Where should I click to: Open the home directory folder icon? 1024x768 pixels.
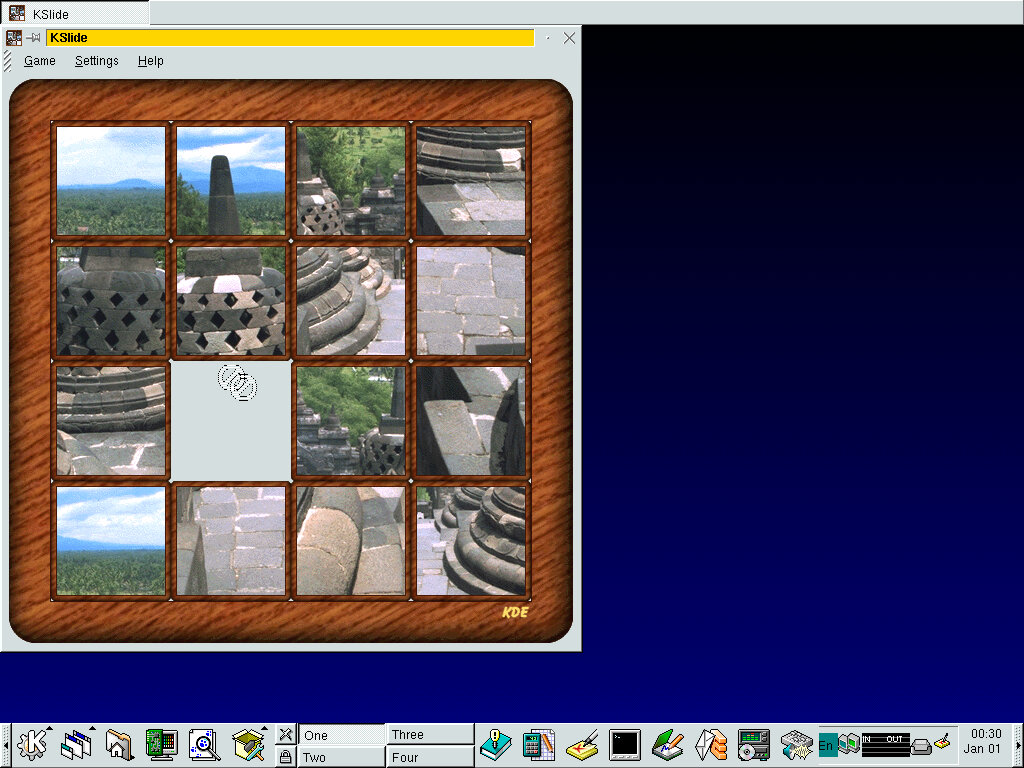tap(118, 745)
